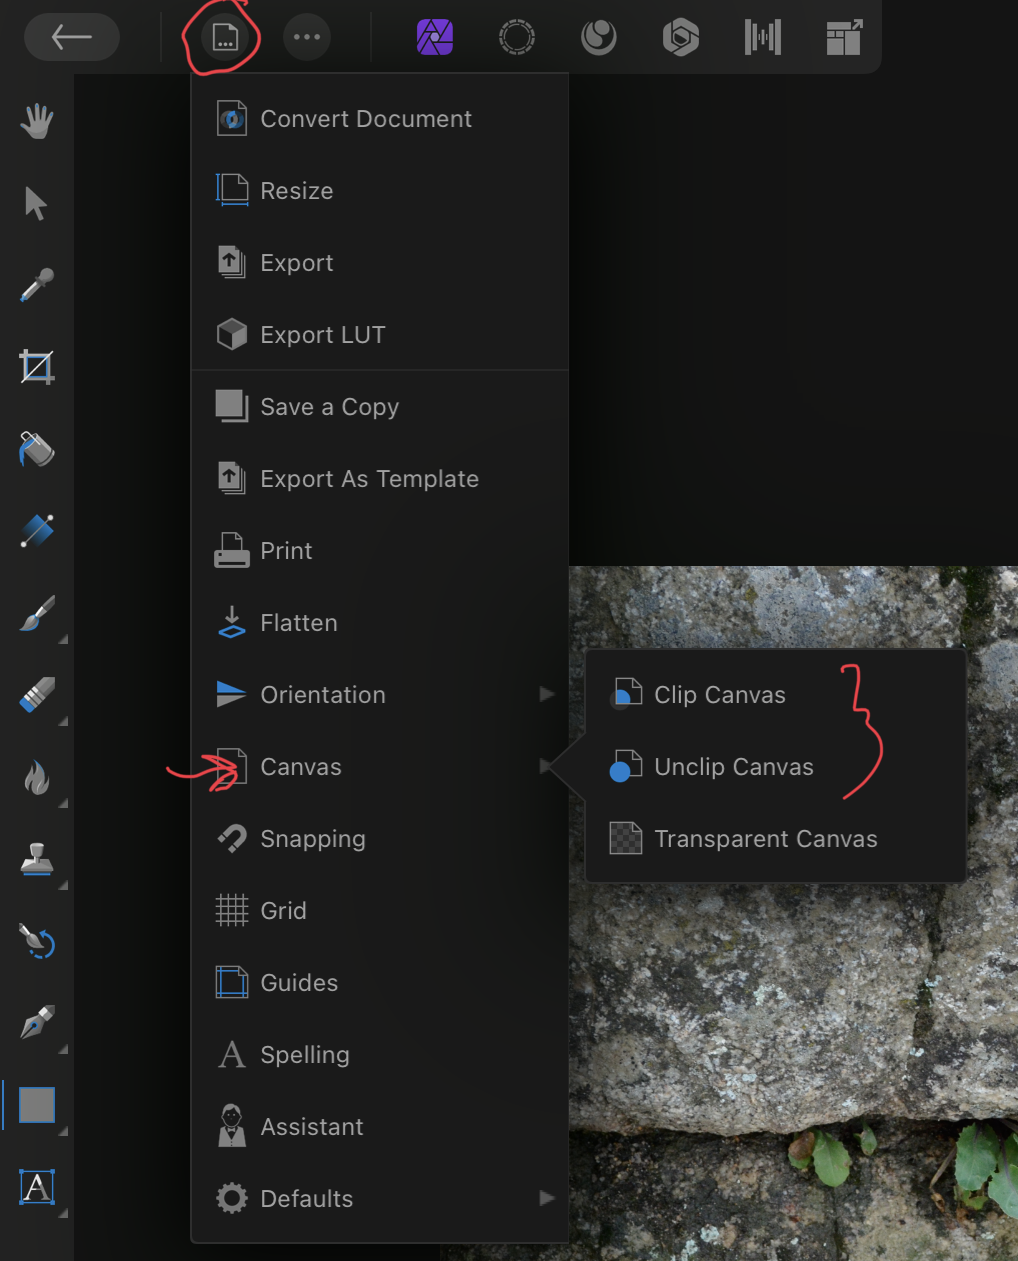Open the three-dots Edit menu
This screenshot has height=1261, width=1018.
pos(307,38)
